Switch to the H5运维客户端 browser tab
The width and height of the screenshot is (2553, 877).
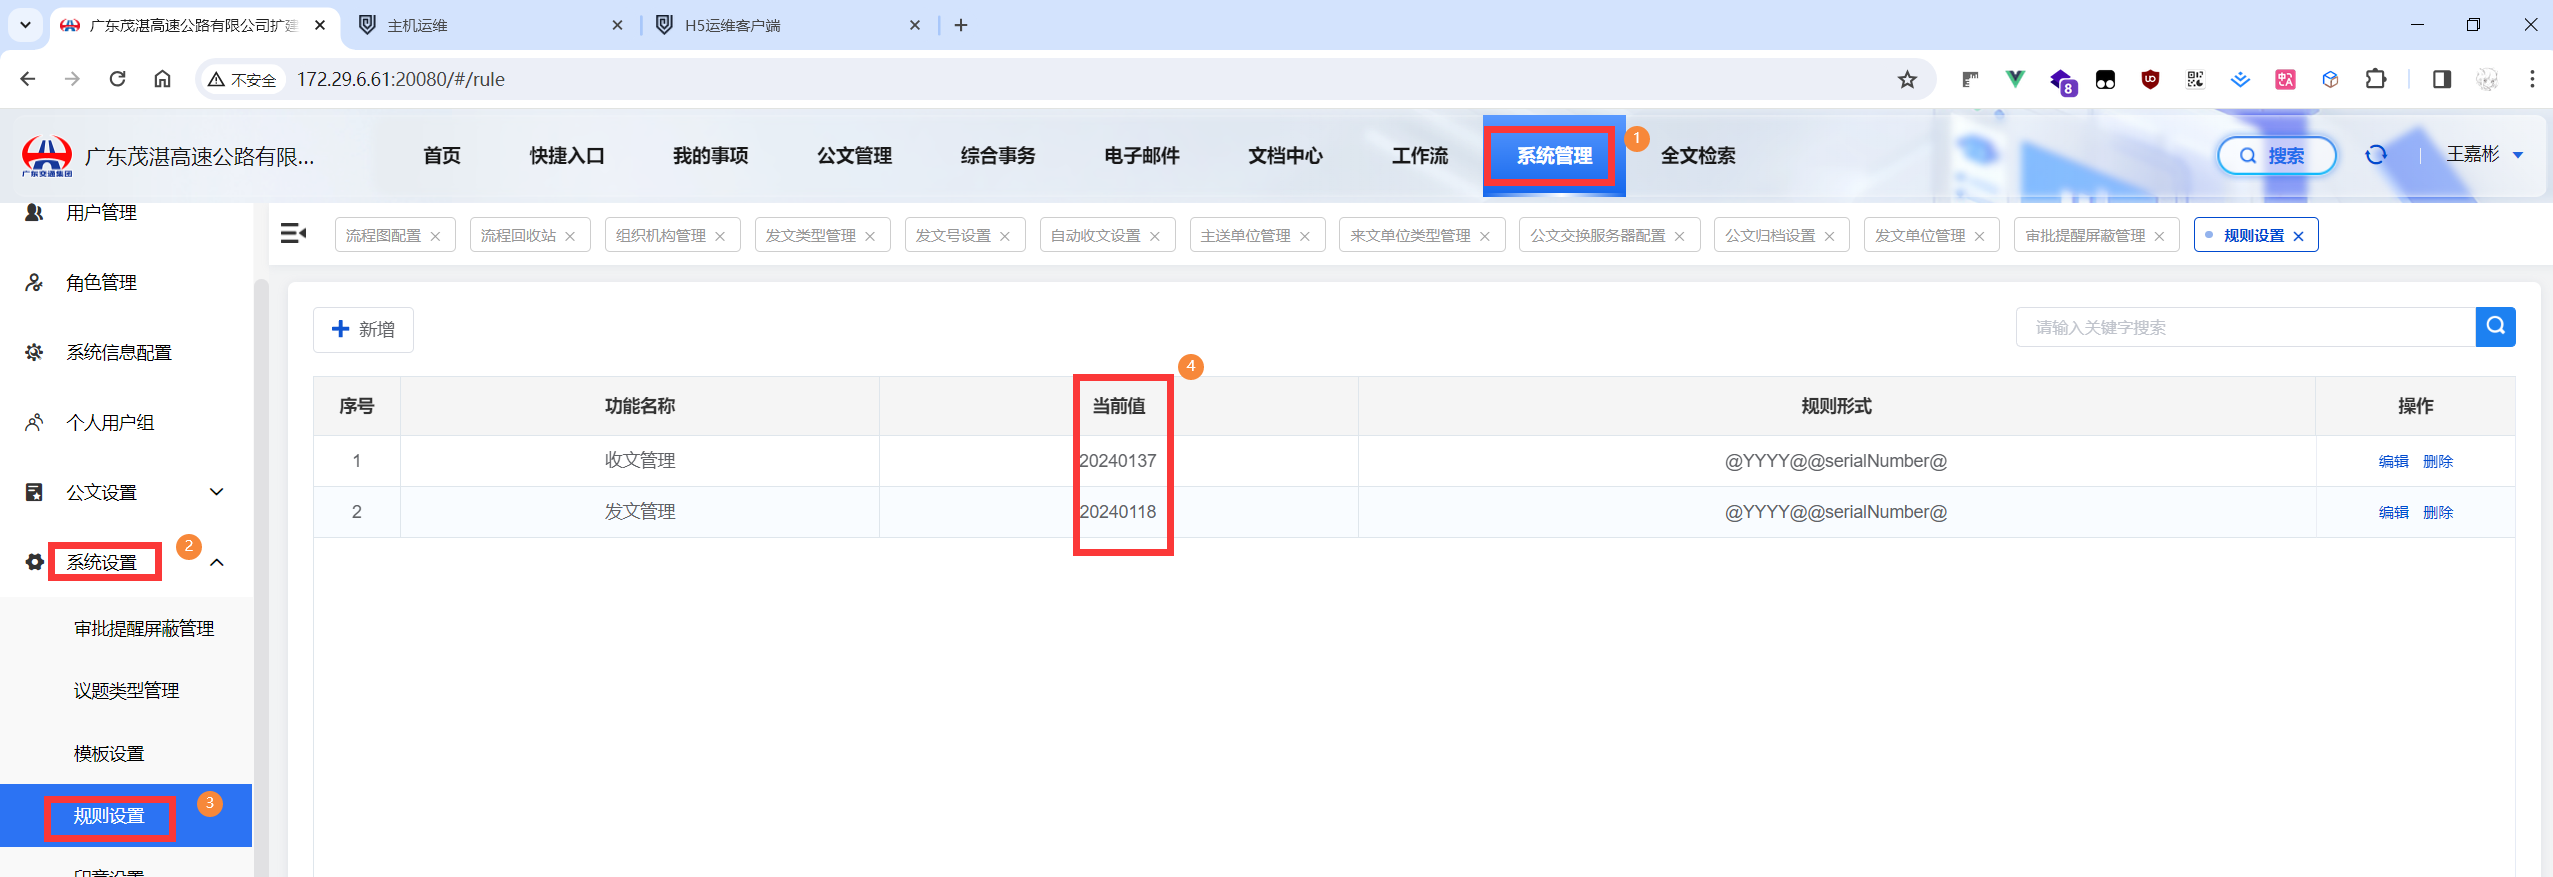pyautogui.click(x=788, y=25)
